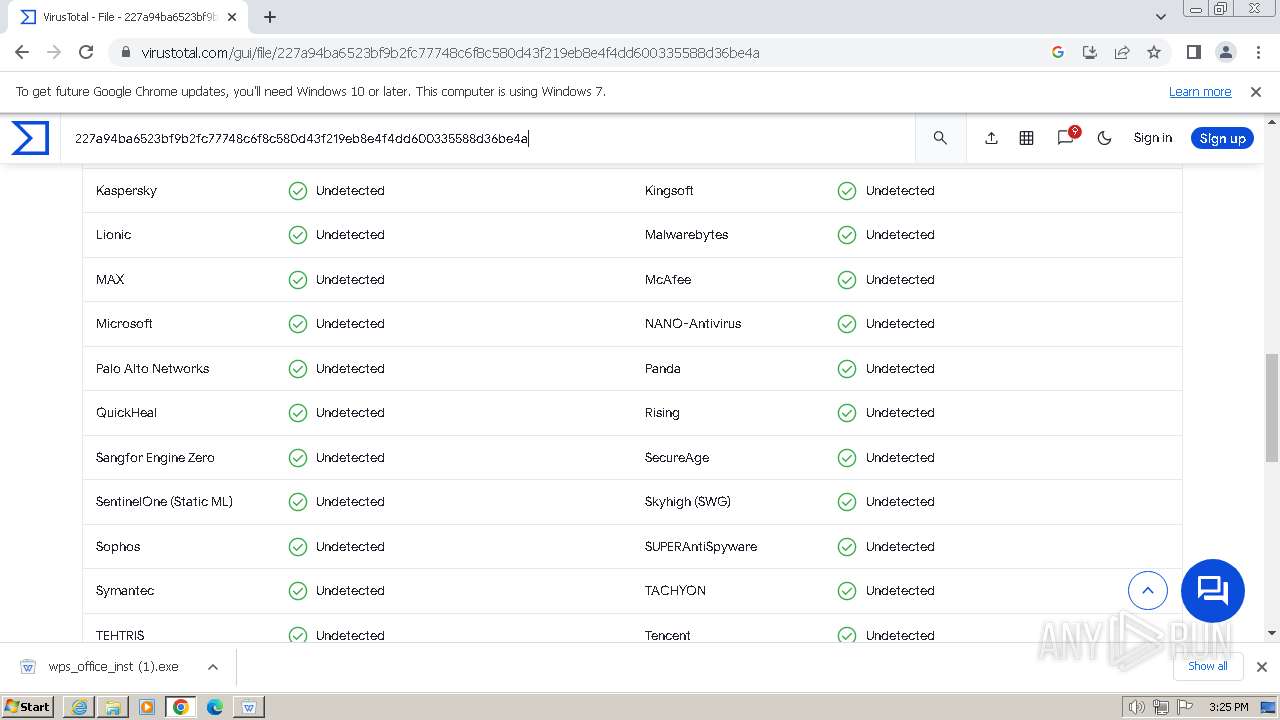Expand the download item options chevron

(212, 667)
